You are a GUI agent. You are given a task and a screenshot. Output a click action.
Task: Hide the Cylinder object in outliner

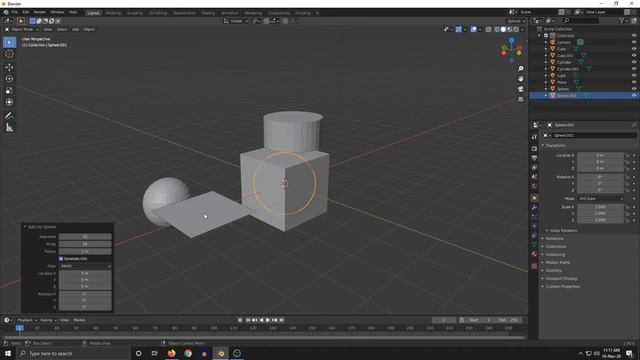pos(634,62)
